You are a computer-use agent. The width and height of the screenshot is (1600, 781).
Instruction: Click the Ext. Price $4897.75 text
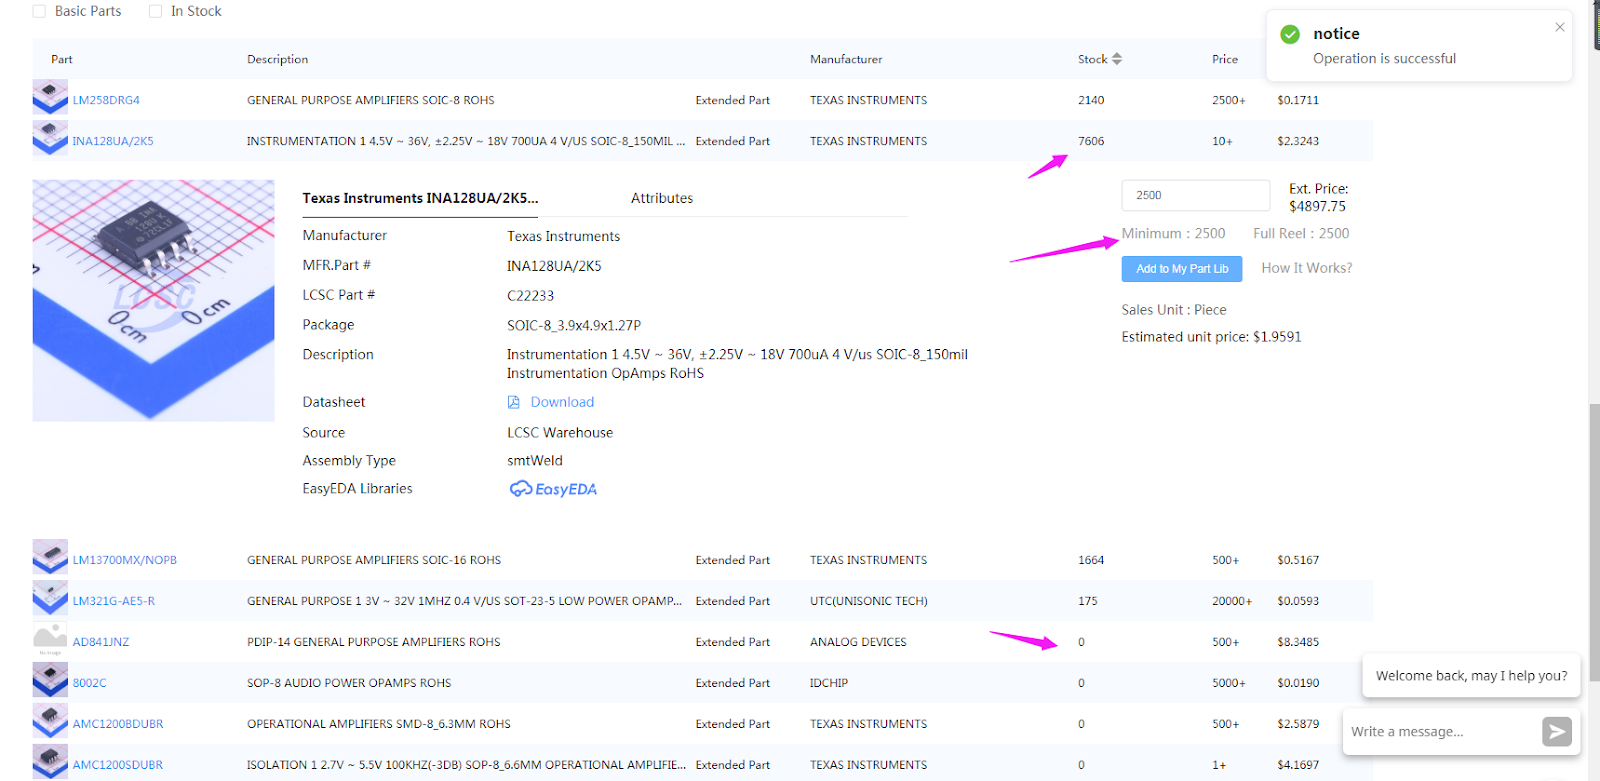1318,197
